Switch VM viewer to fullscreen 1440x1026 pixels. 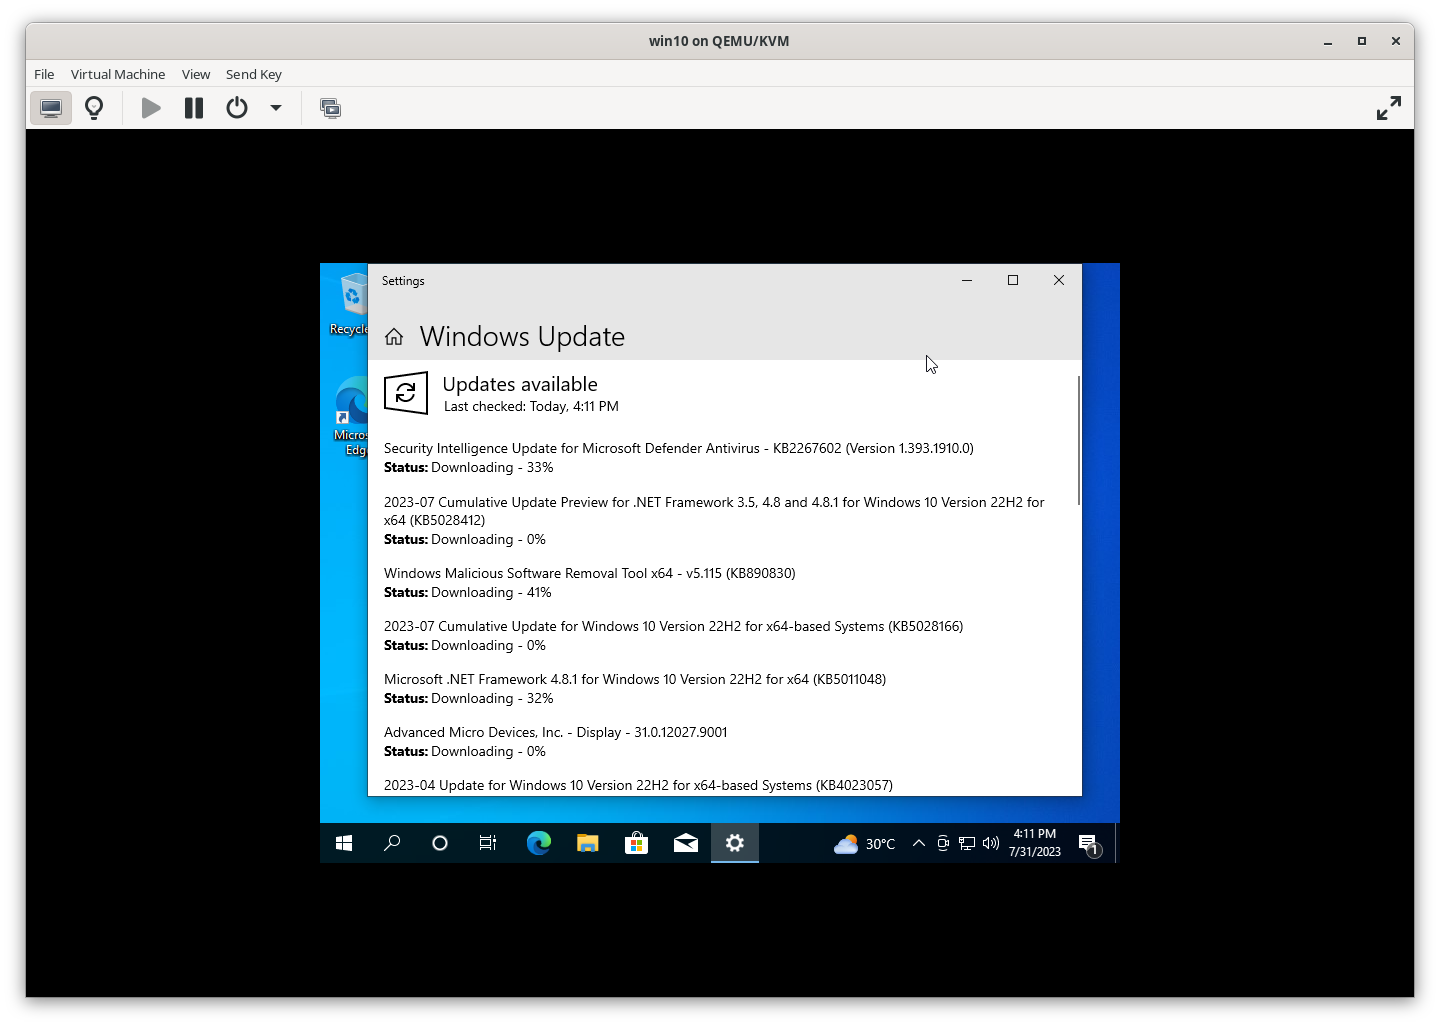[1389, 108]
